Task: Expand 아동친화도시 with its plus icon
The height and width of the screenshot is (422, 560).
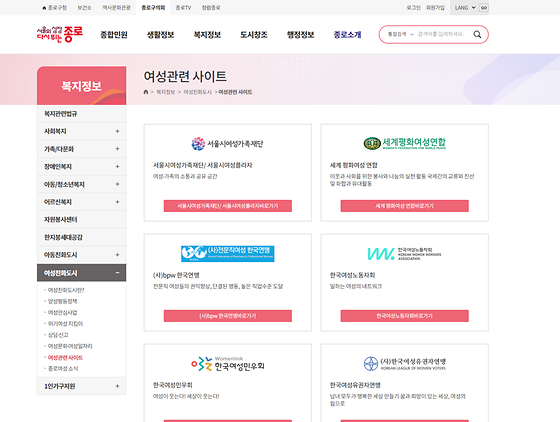Action: (117, 255)
